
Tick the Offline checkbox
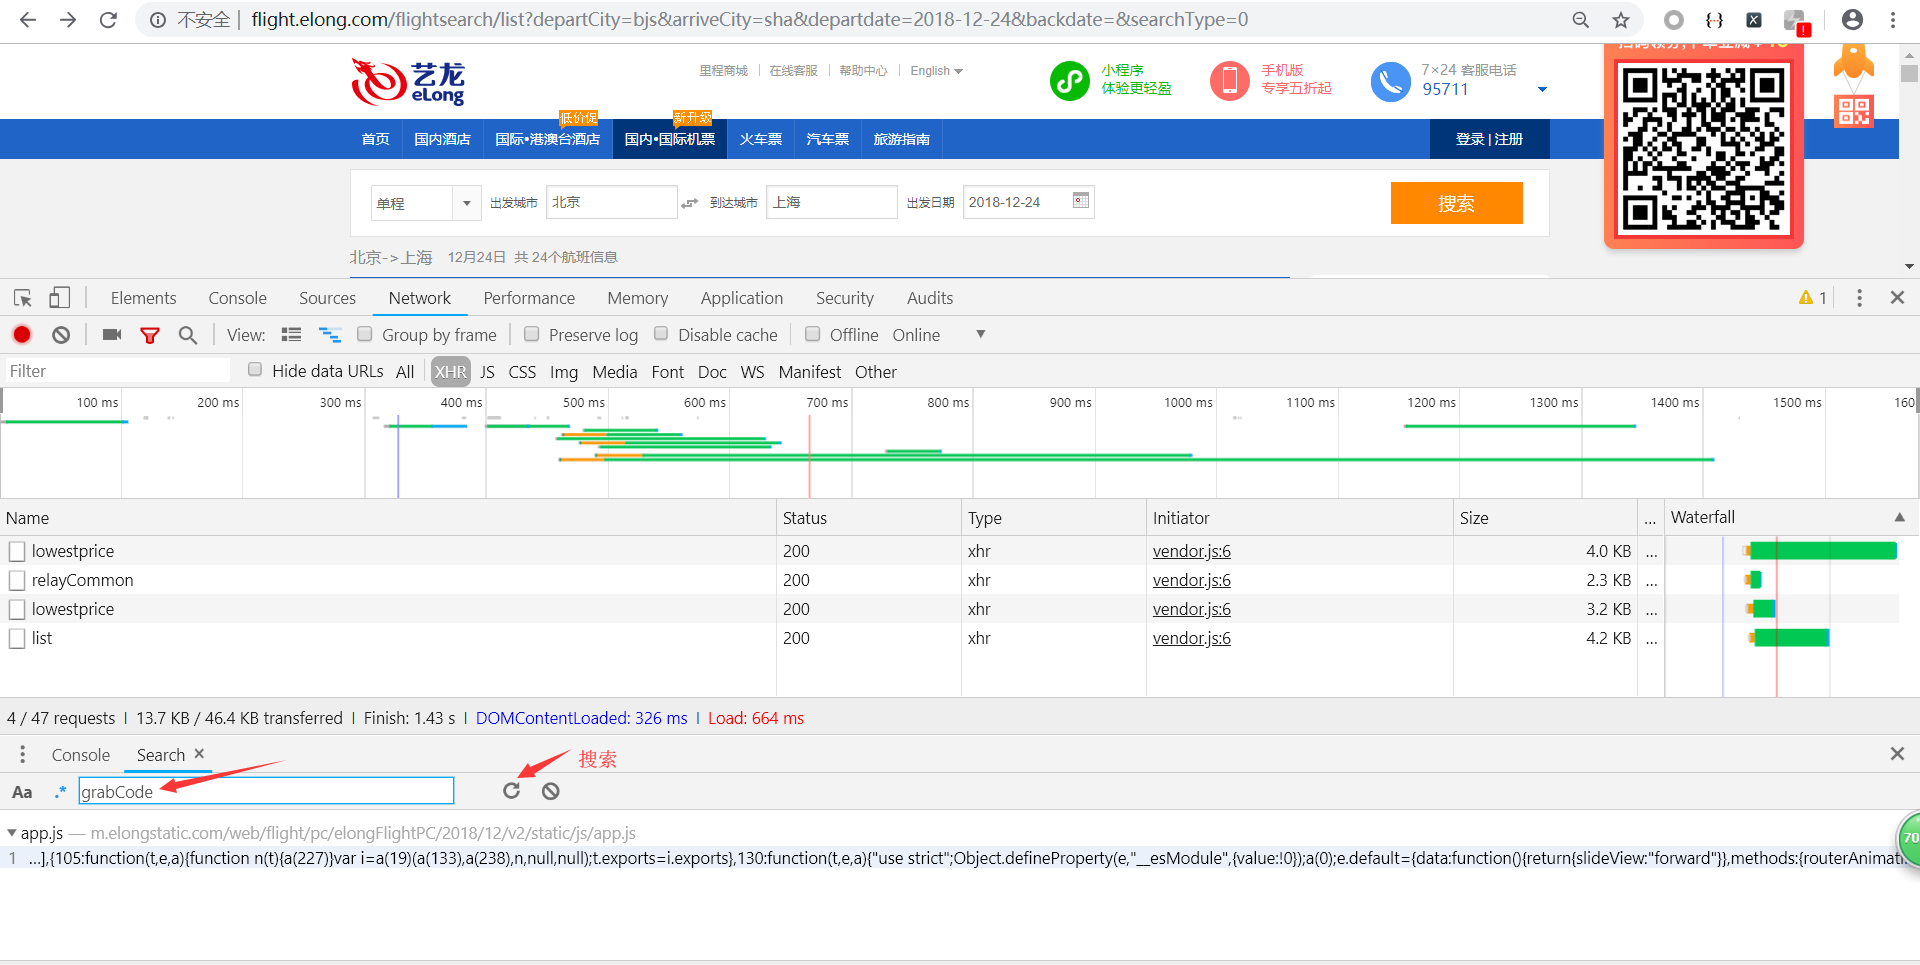point(813,334)
